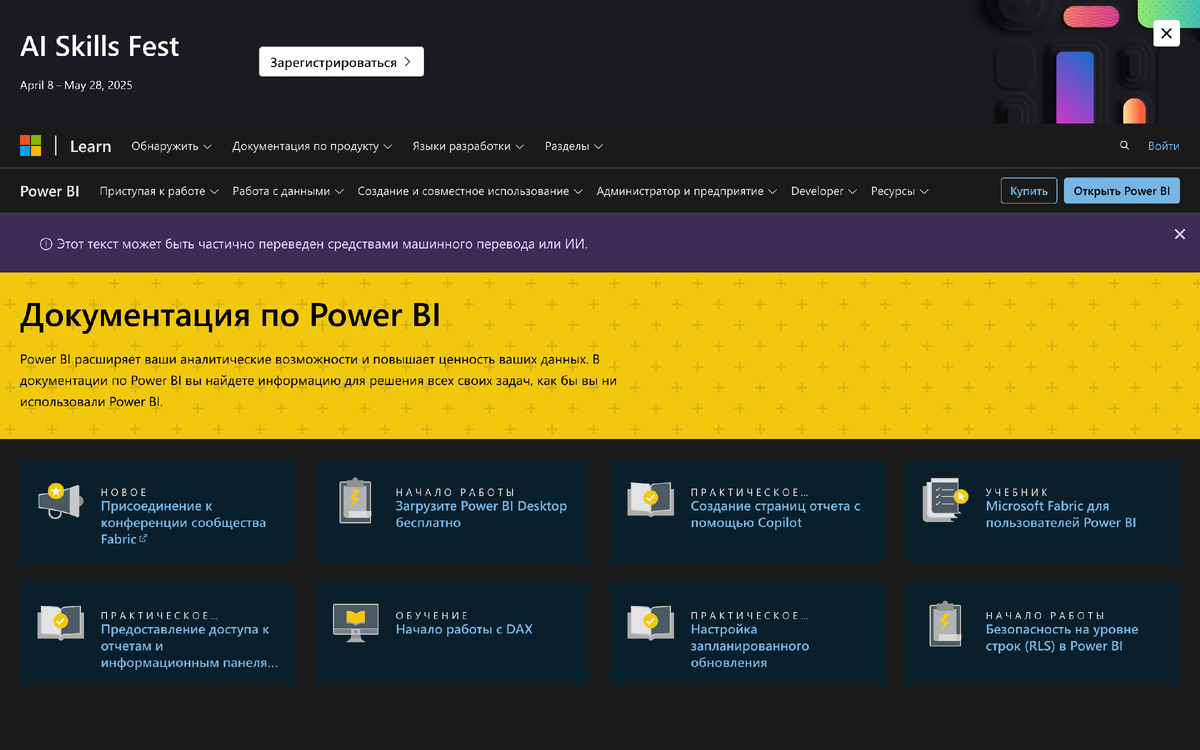Close the AI Skills Fest banner
The width and height of the screenshot is (1200, 750).
pyautogui.click(x=1166, y=33)
